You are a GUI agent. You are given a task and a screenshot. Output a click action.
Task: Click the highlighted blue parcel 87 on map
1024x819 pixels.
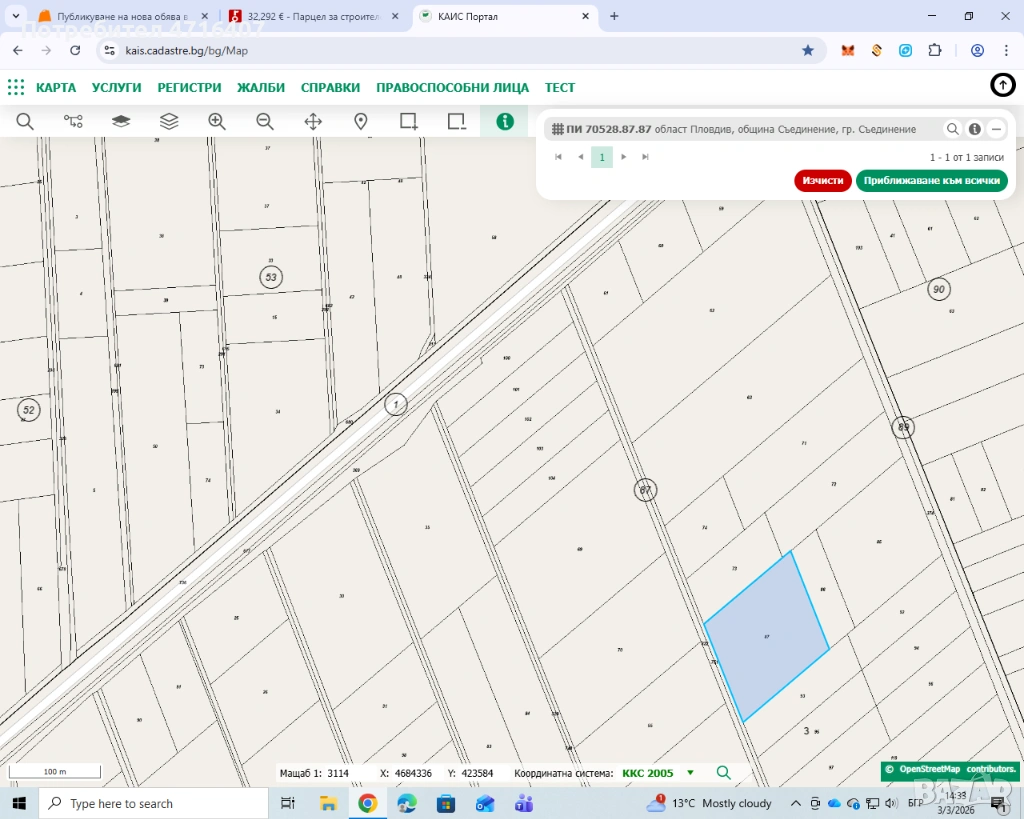pos(767,636)
